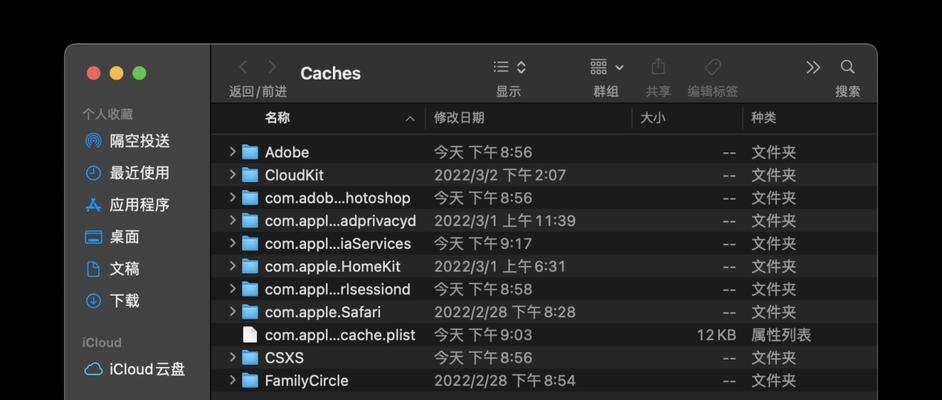942x400 pixels.
Task: Click file name com.appl...rlsessiond
Action: pyautogui.click(x=338, y=289)
